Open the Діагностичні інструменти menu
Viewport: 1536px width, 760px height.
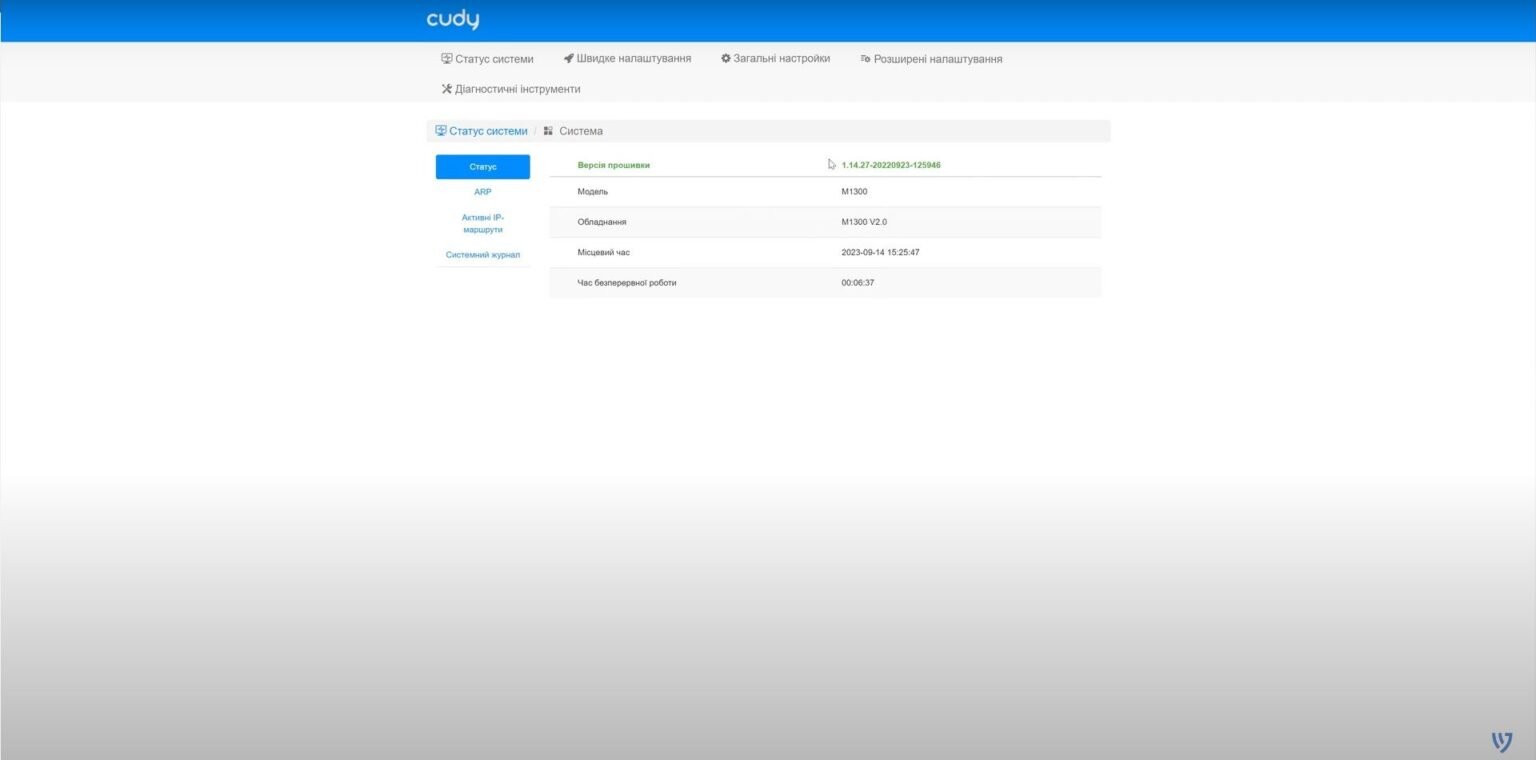[x=511, y=89]
